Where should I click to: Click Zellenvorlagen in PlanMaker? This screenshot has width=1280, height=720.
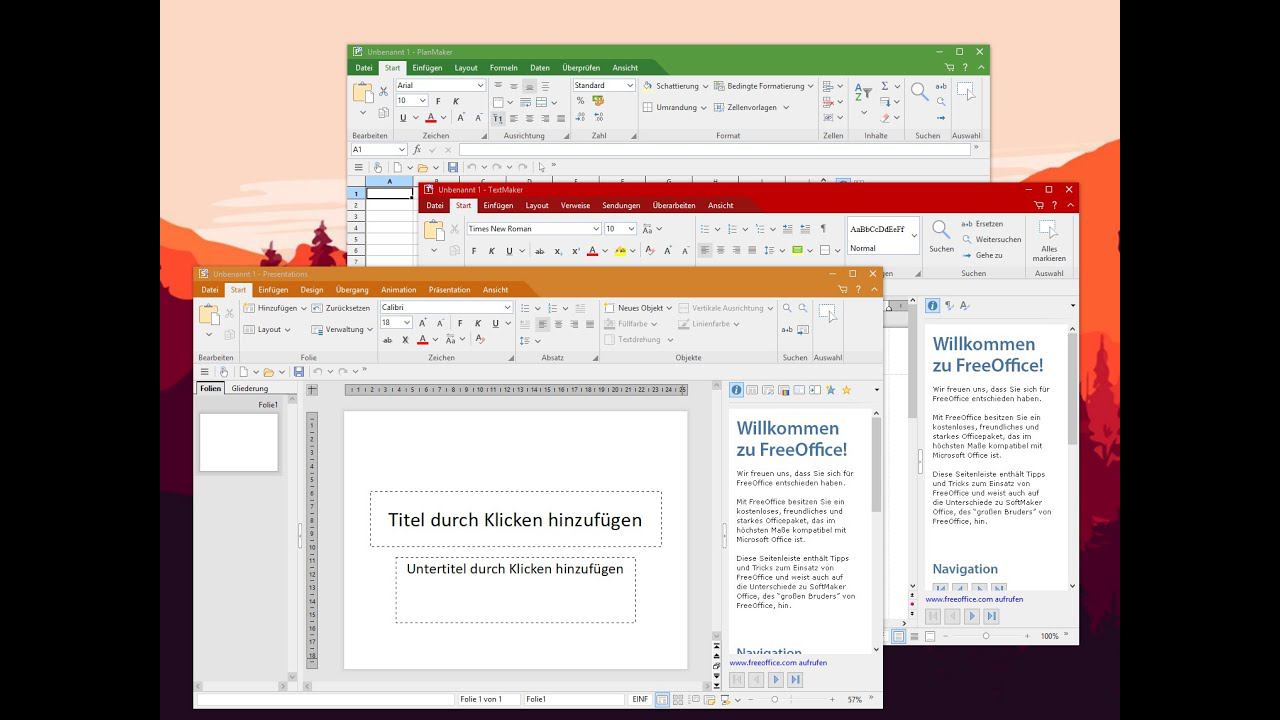[x=750, y=107]
